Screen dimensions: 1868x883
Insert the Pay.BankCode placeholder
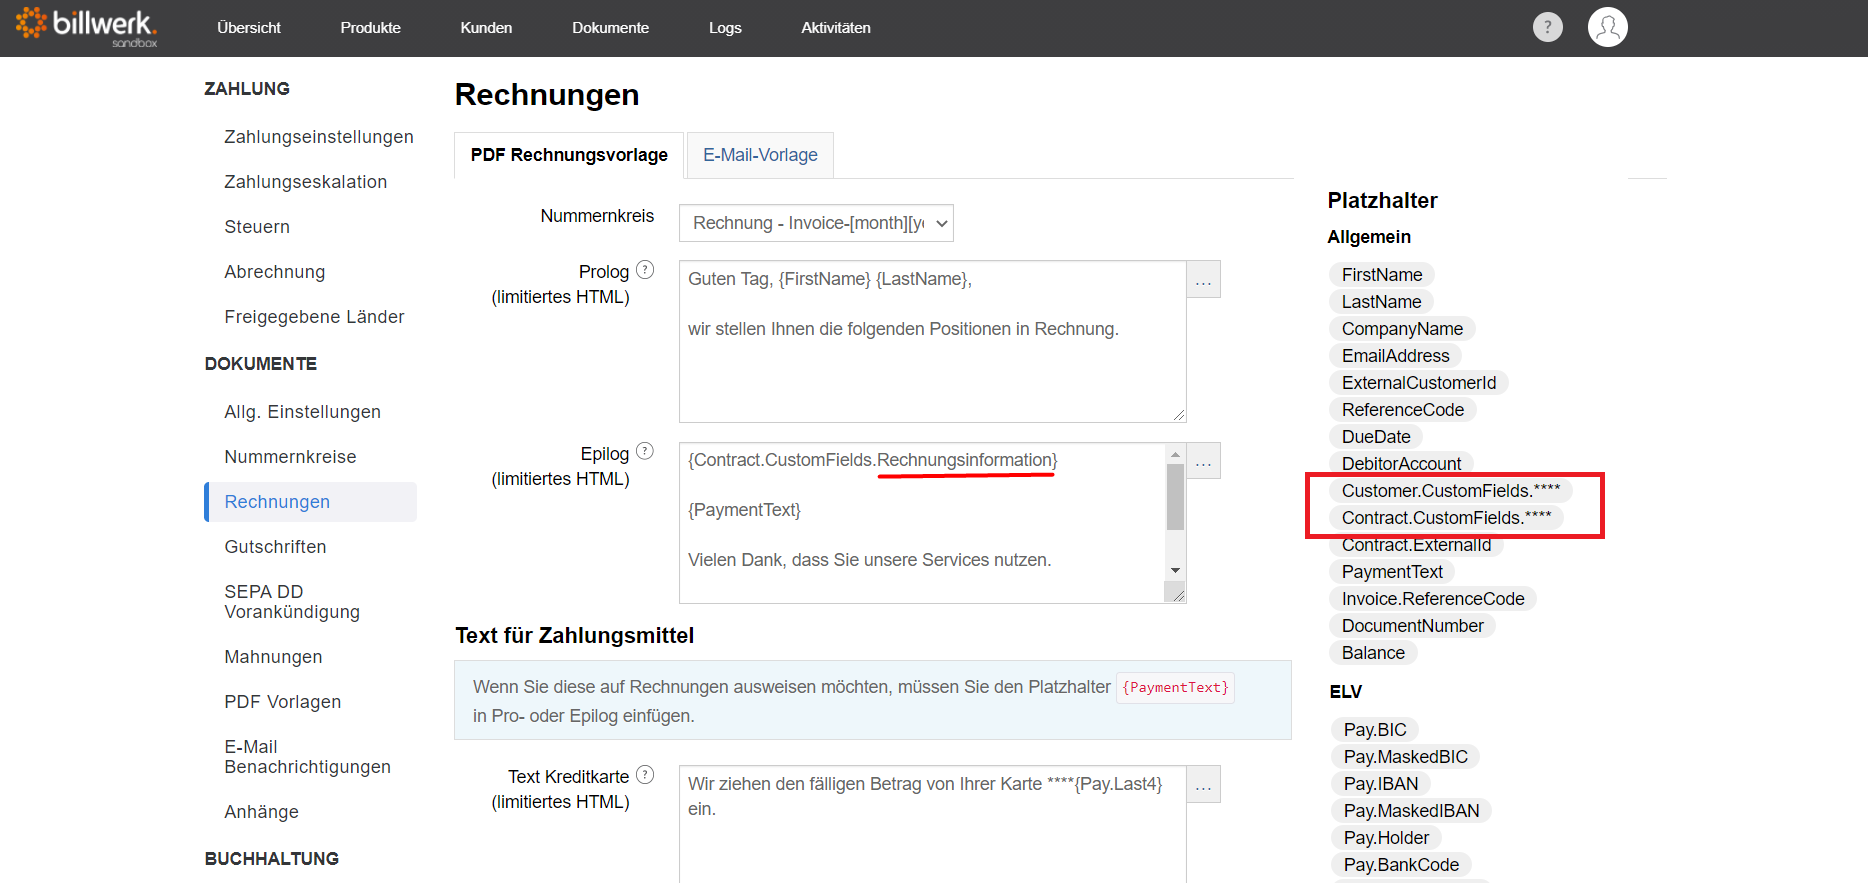point(1401,865)
